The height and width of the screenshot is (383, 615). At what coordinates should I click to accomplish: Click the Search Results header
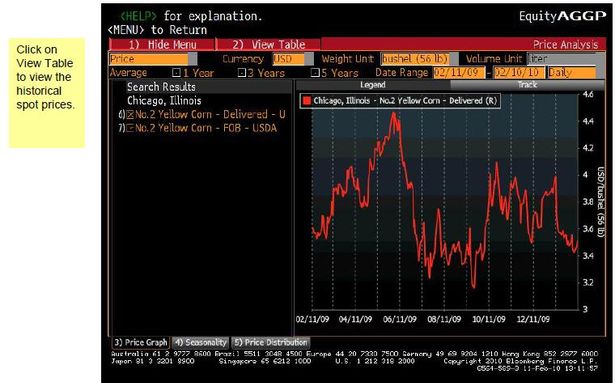(161, 87)
